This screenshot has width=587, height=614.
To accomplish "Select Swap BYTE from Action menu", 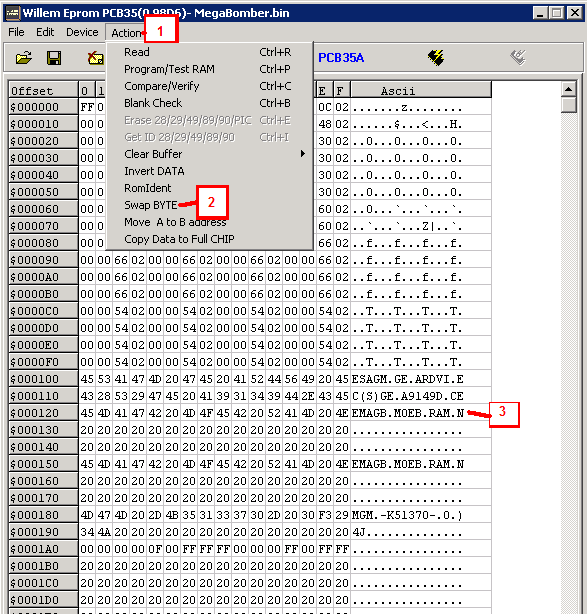I will pyautogui.click(x=151, y=205).
